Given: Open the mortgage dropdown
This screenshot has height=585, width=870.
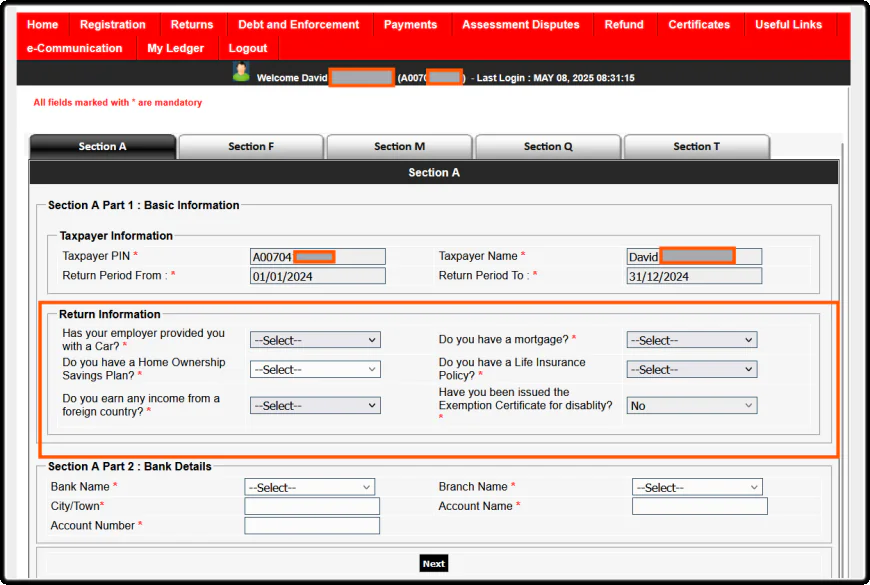Looking at the screenshot, I should coord(692,340).
